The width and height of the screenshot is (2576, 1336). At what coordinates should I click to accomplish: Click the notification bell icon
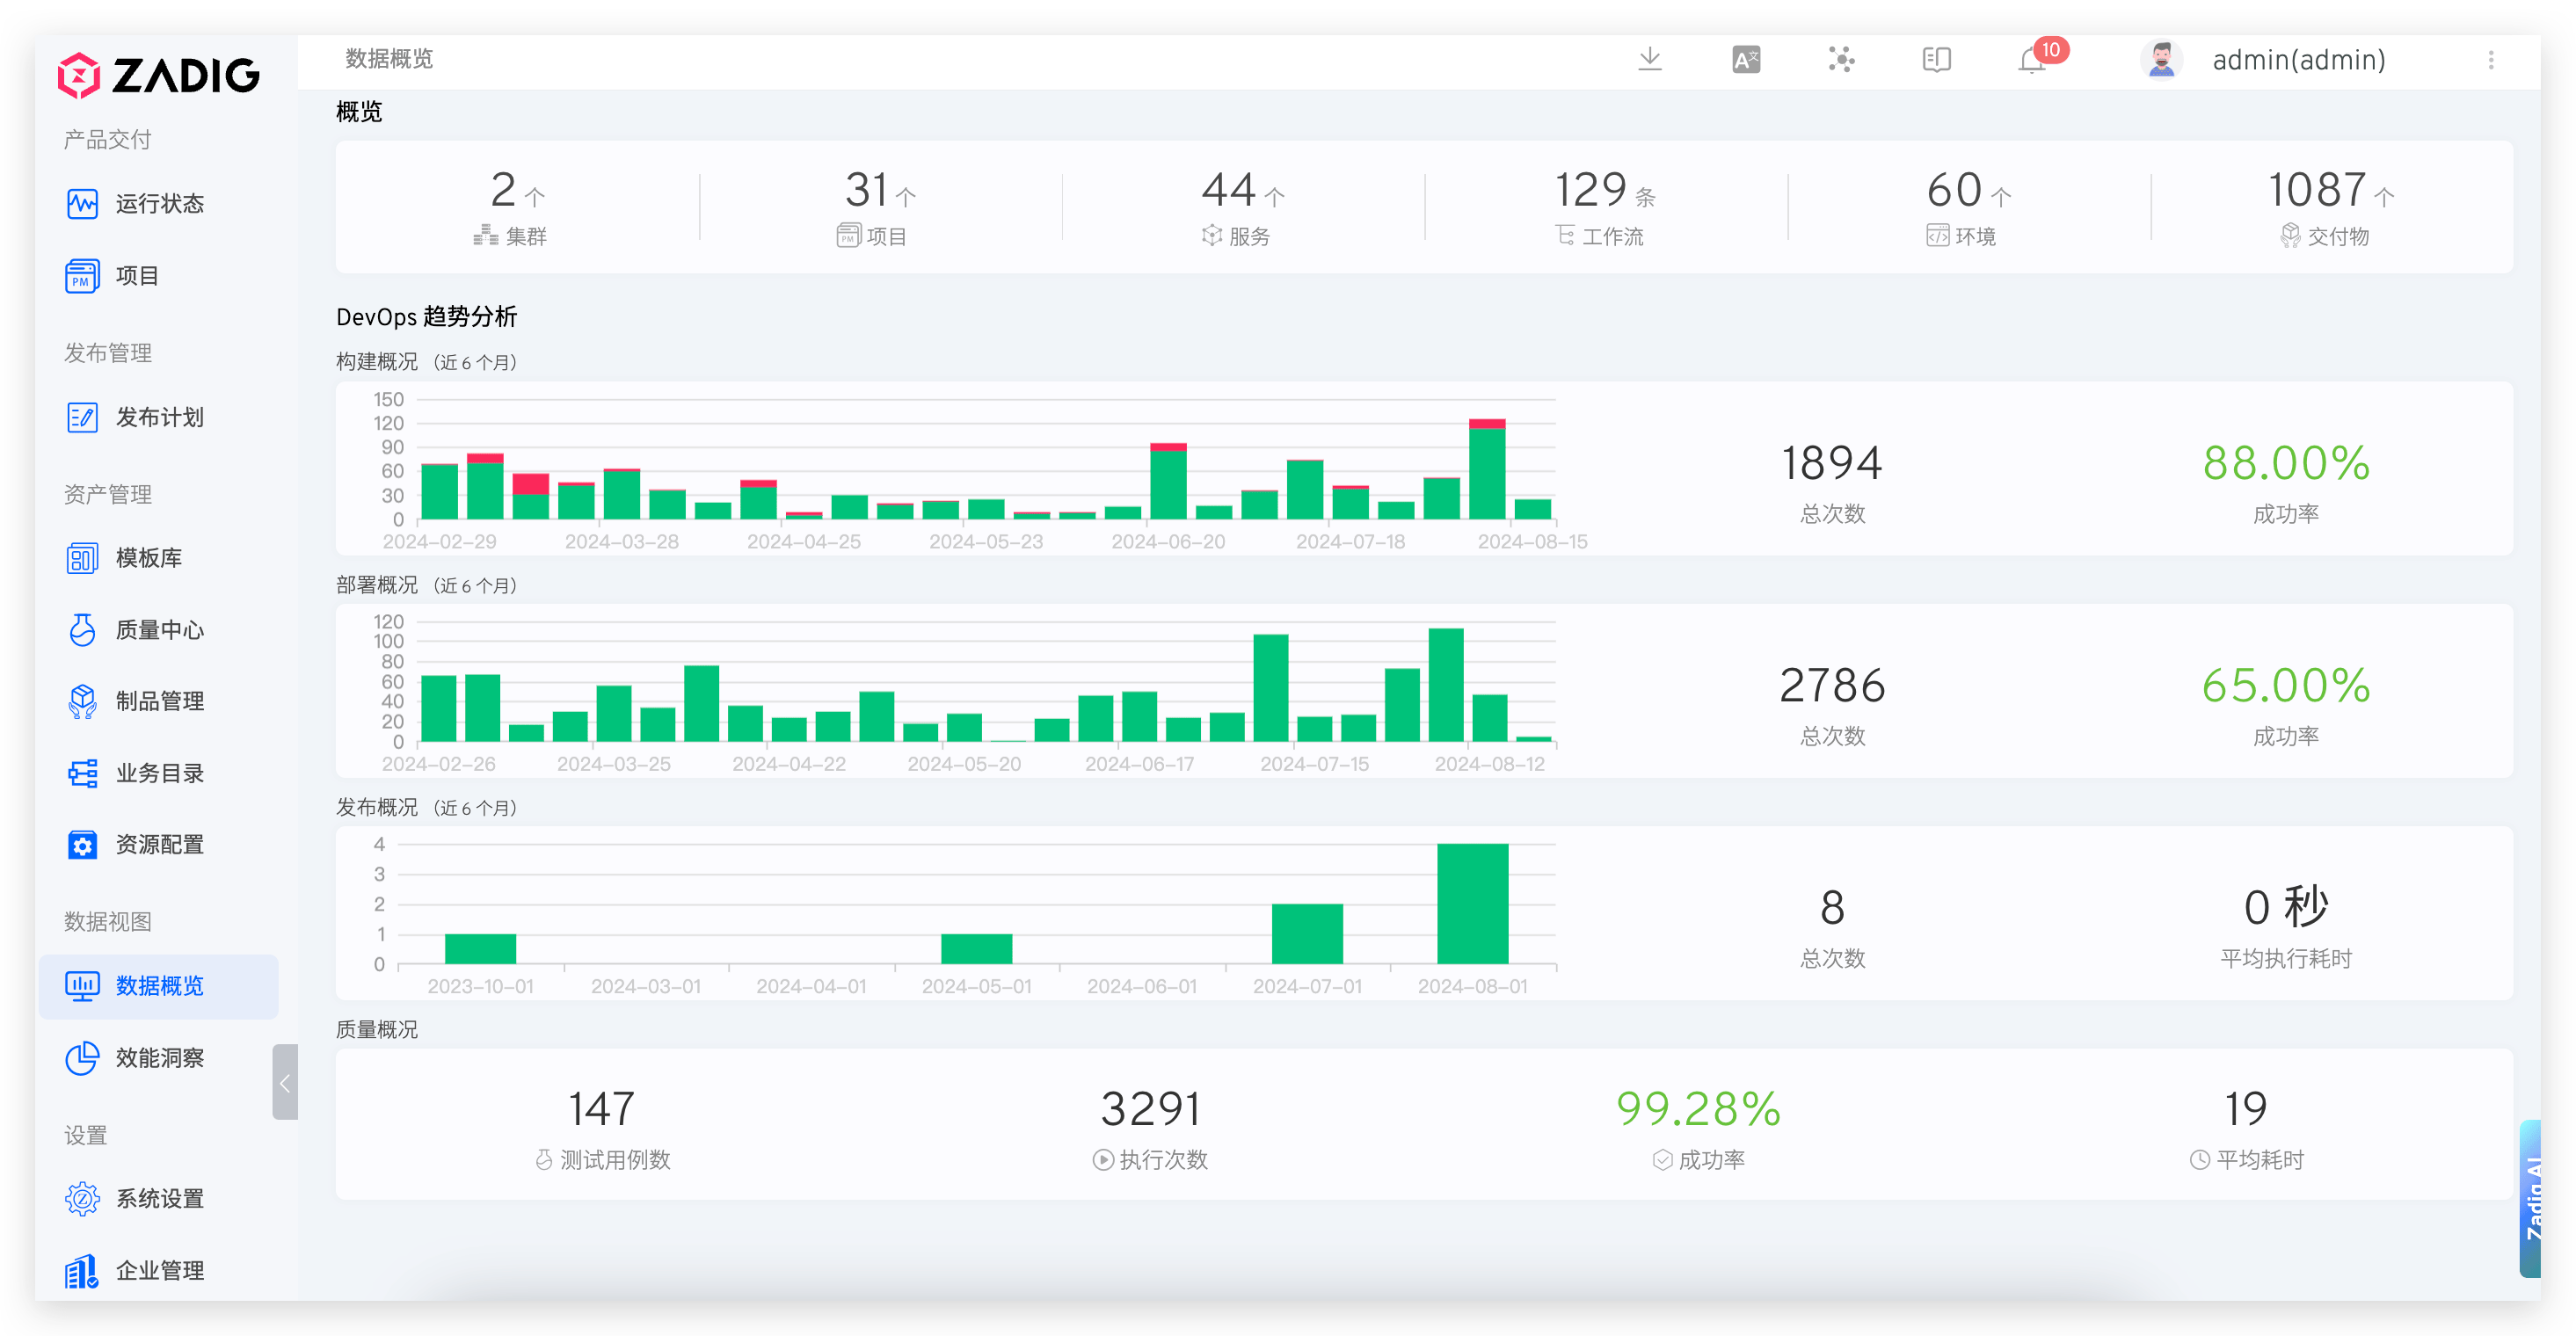[2032, 61]
